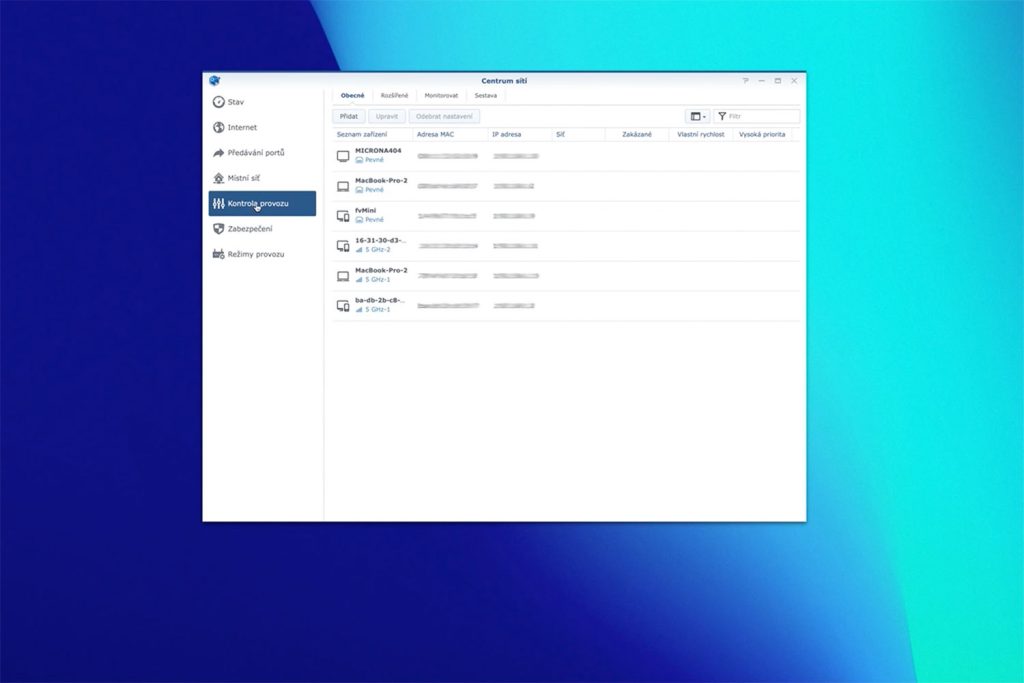Click the Adresa MAC column header
1024x683 pixels.
pos(450,135)
